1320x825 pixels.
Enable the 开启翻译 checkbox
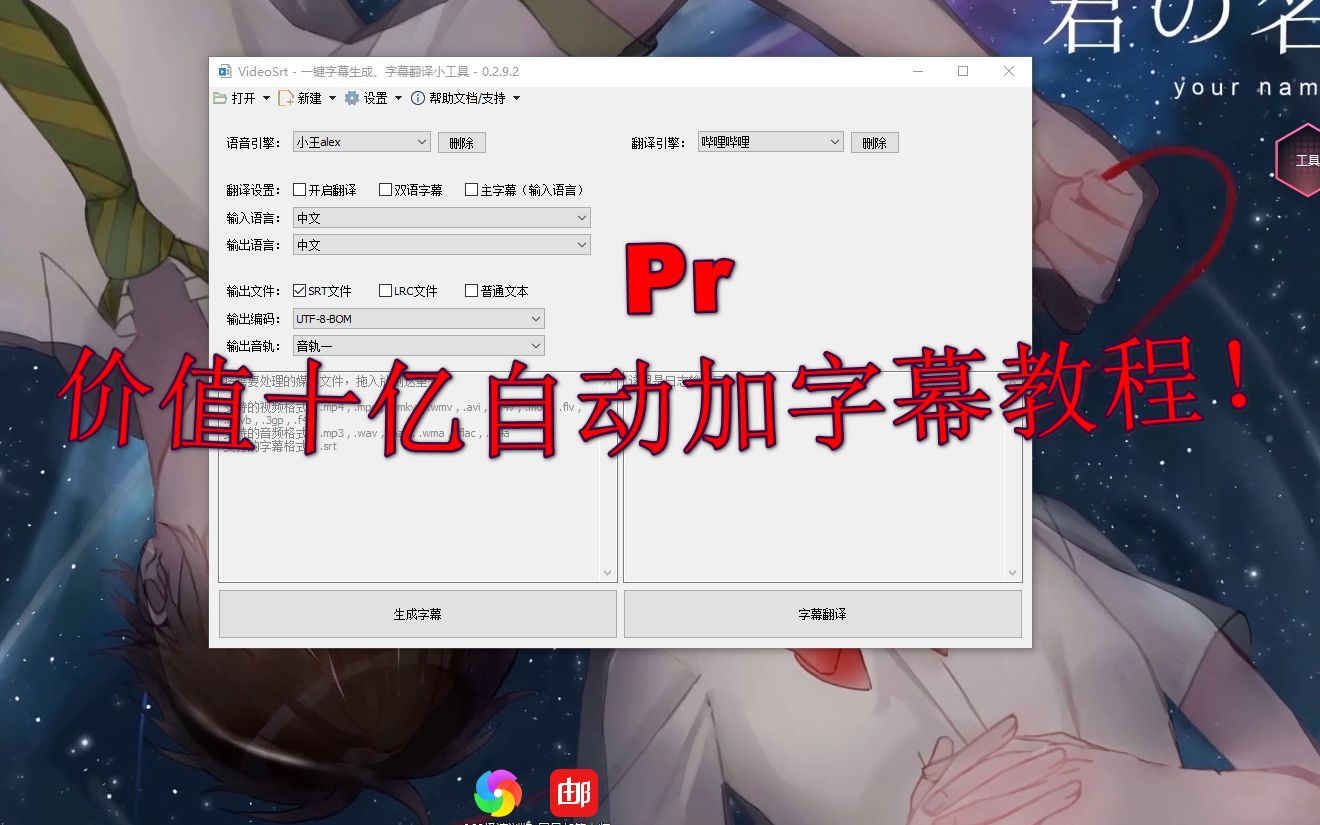point(299,189)
